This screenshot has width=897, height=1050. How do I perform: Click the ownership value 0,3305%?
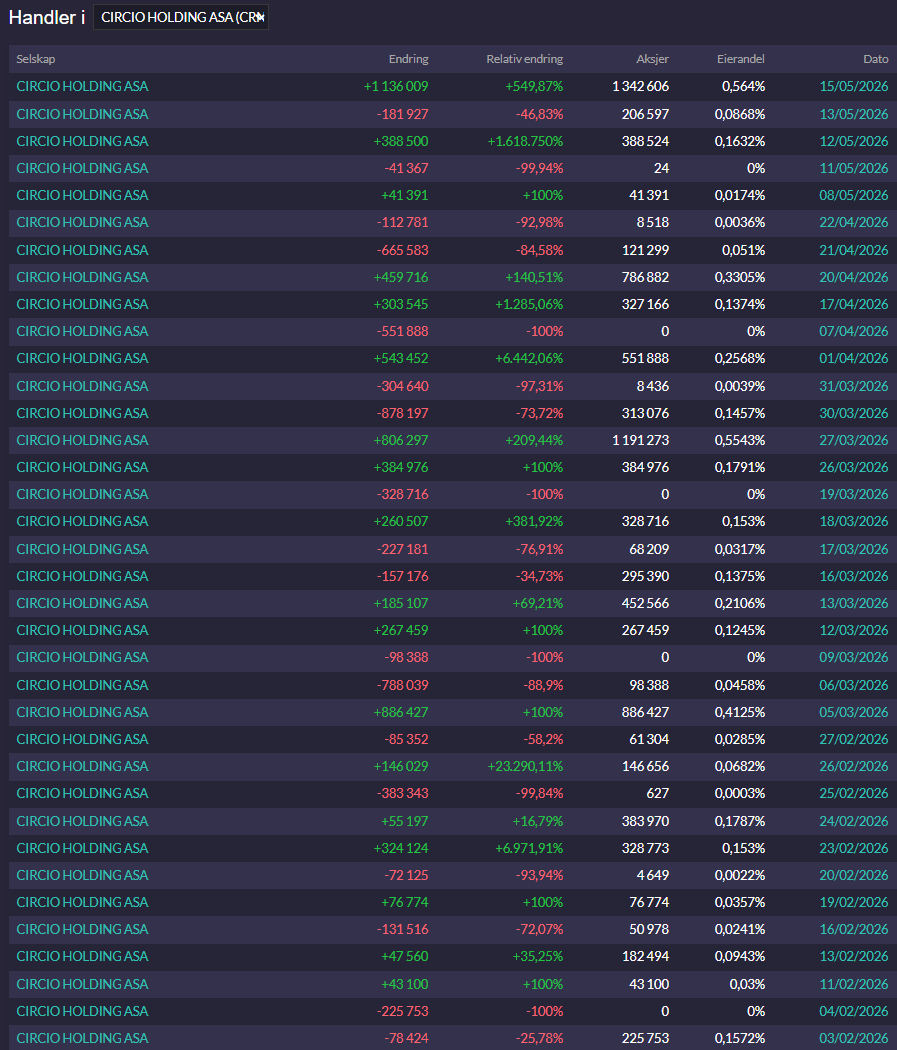tap(740, 277)
